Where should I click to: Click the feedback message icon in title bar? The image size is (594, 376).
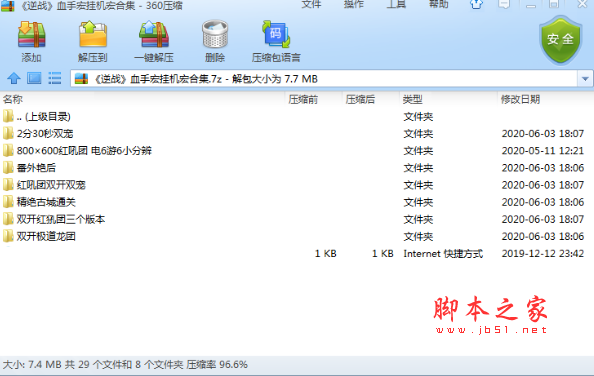[x=504, y=4]
